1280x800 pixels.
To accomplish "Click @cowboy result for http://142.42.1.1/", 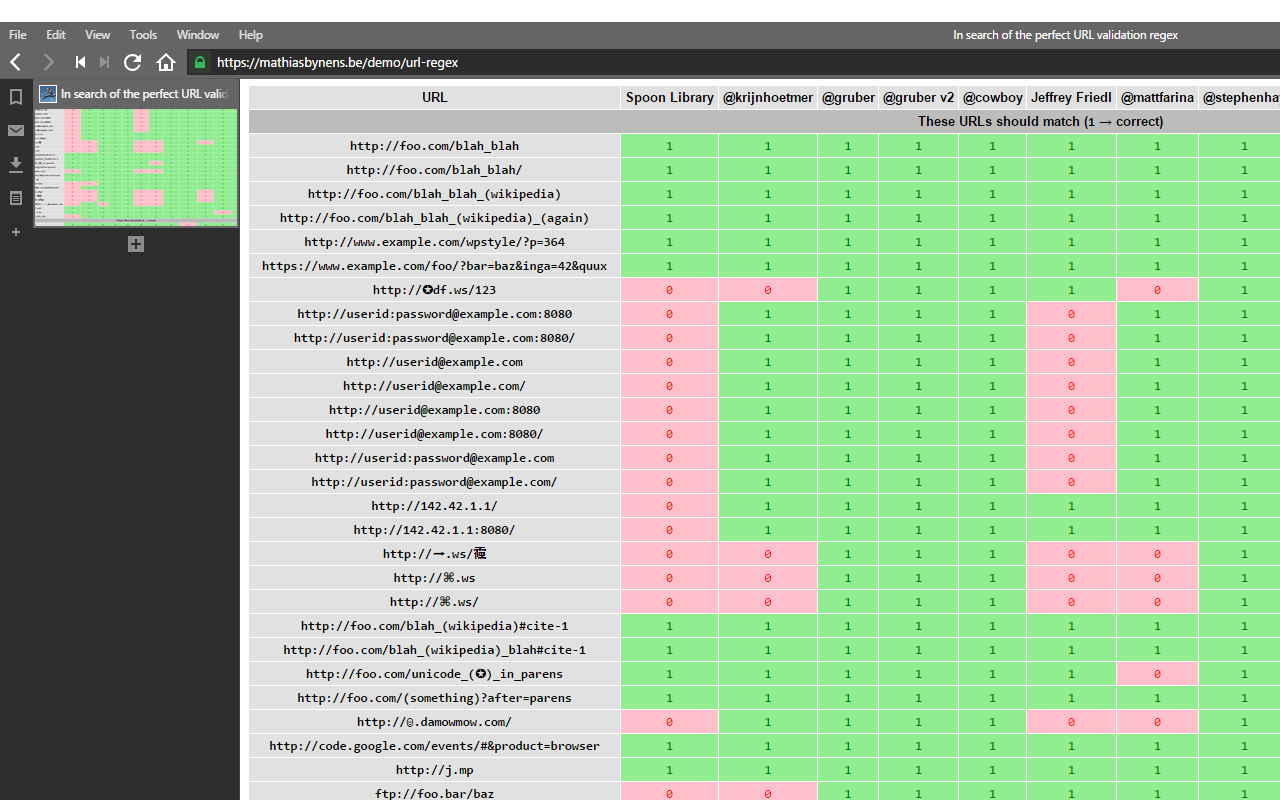I will coord(993,506).
